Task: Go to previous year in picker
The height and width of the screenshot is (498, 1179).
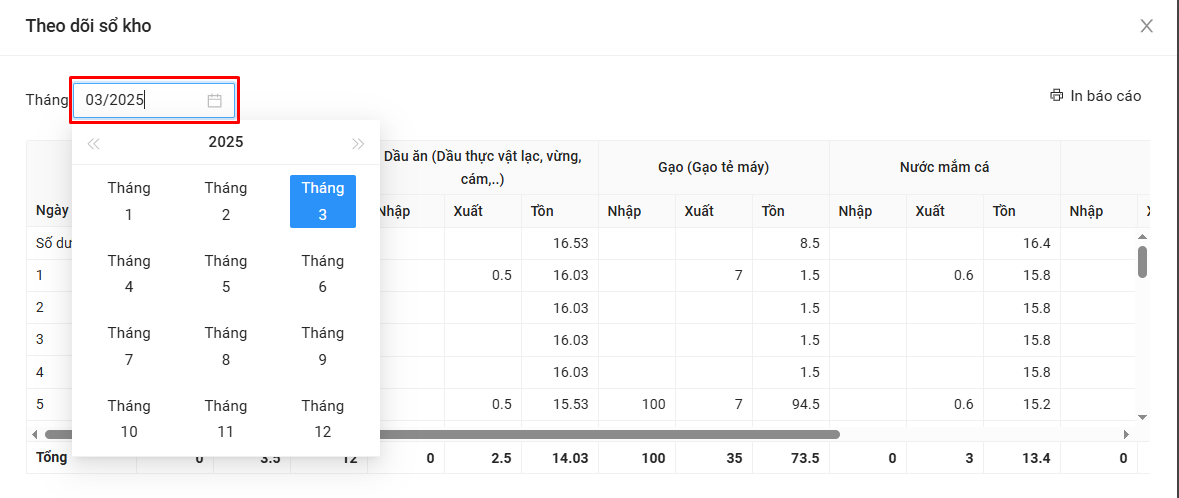Action: (x=94, y=143)
